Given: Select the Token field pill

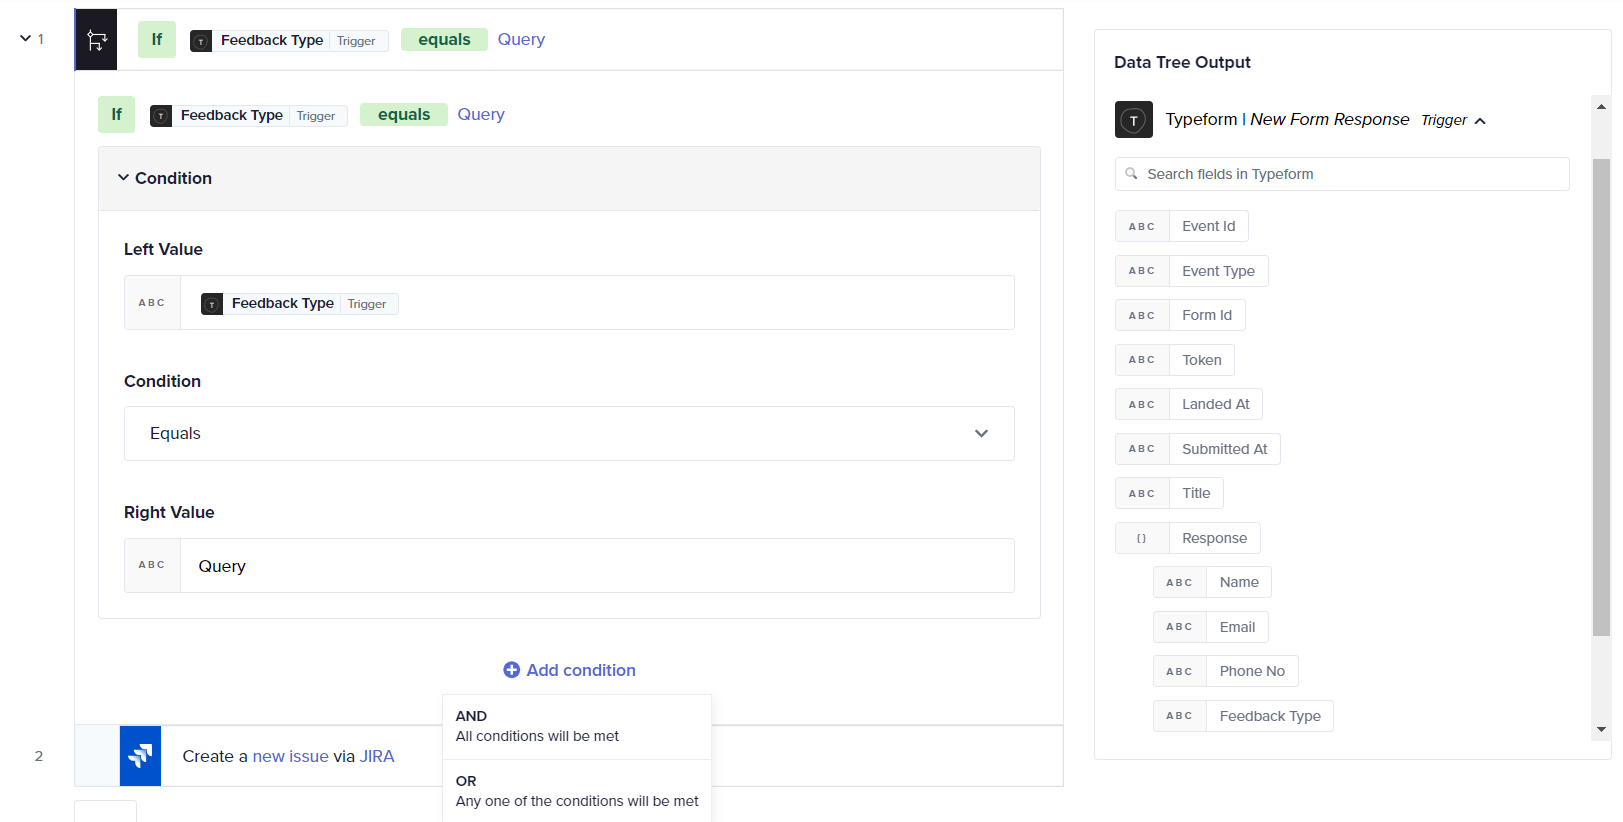Looking at the screenshot, I should [1175, 360].
